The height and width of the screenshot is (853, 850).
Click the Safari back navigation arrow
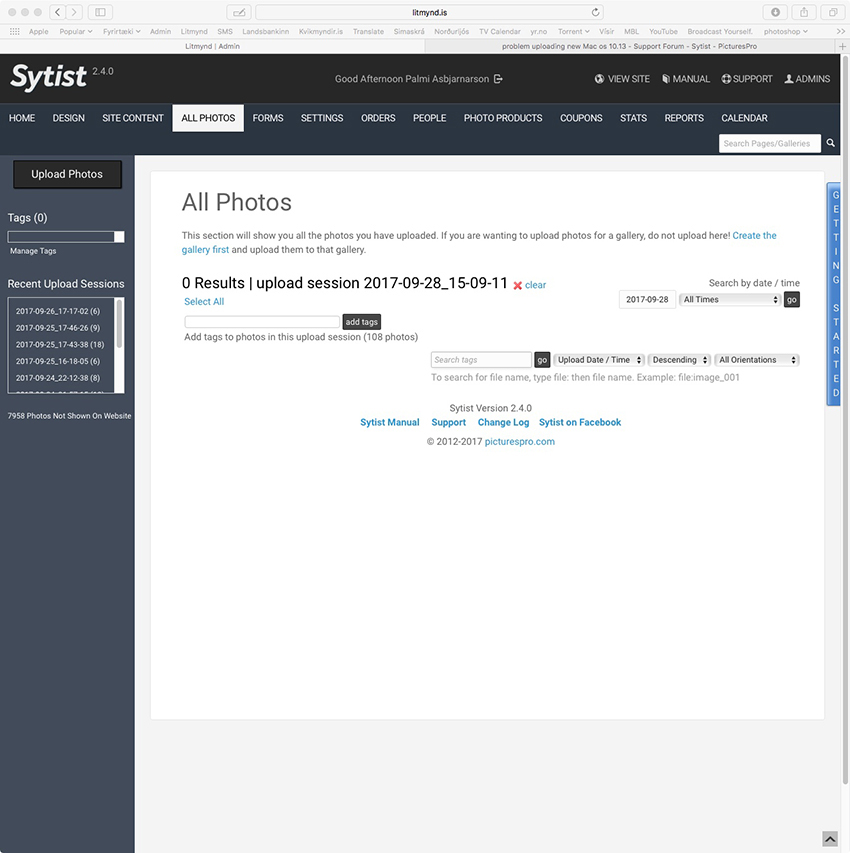pyautogui.click(x=58, y=12)
